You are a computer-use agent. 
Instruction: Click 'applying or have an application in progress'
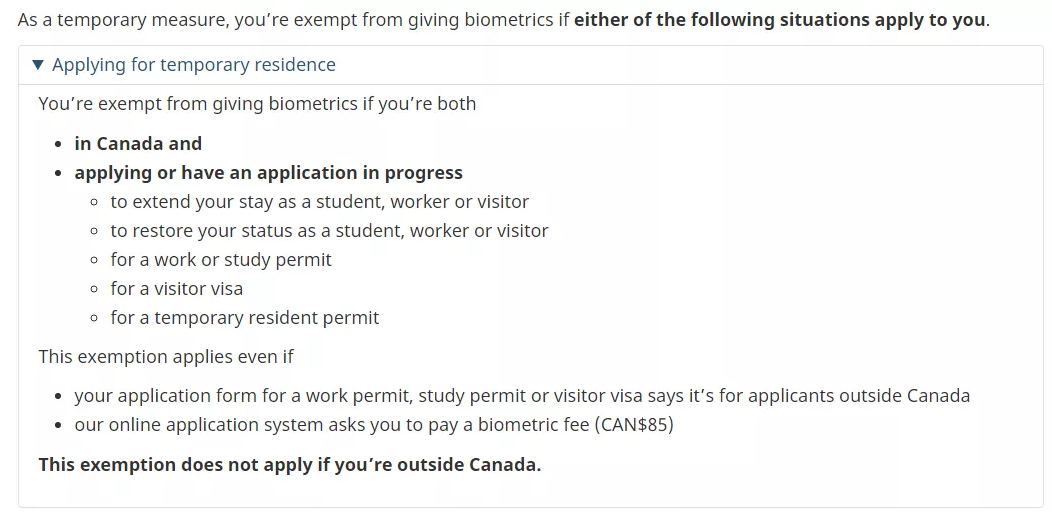[x=268, y=173]
